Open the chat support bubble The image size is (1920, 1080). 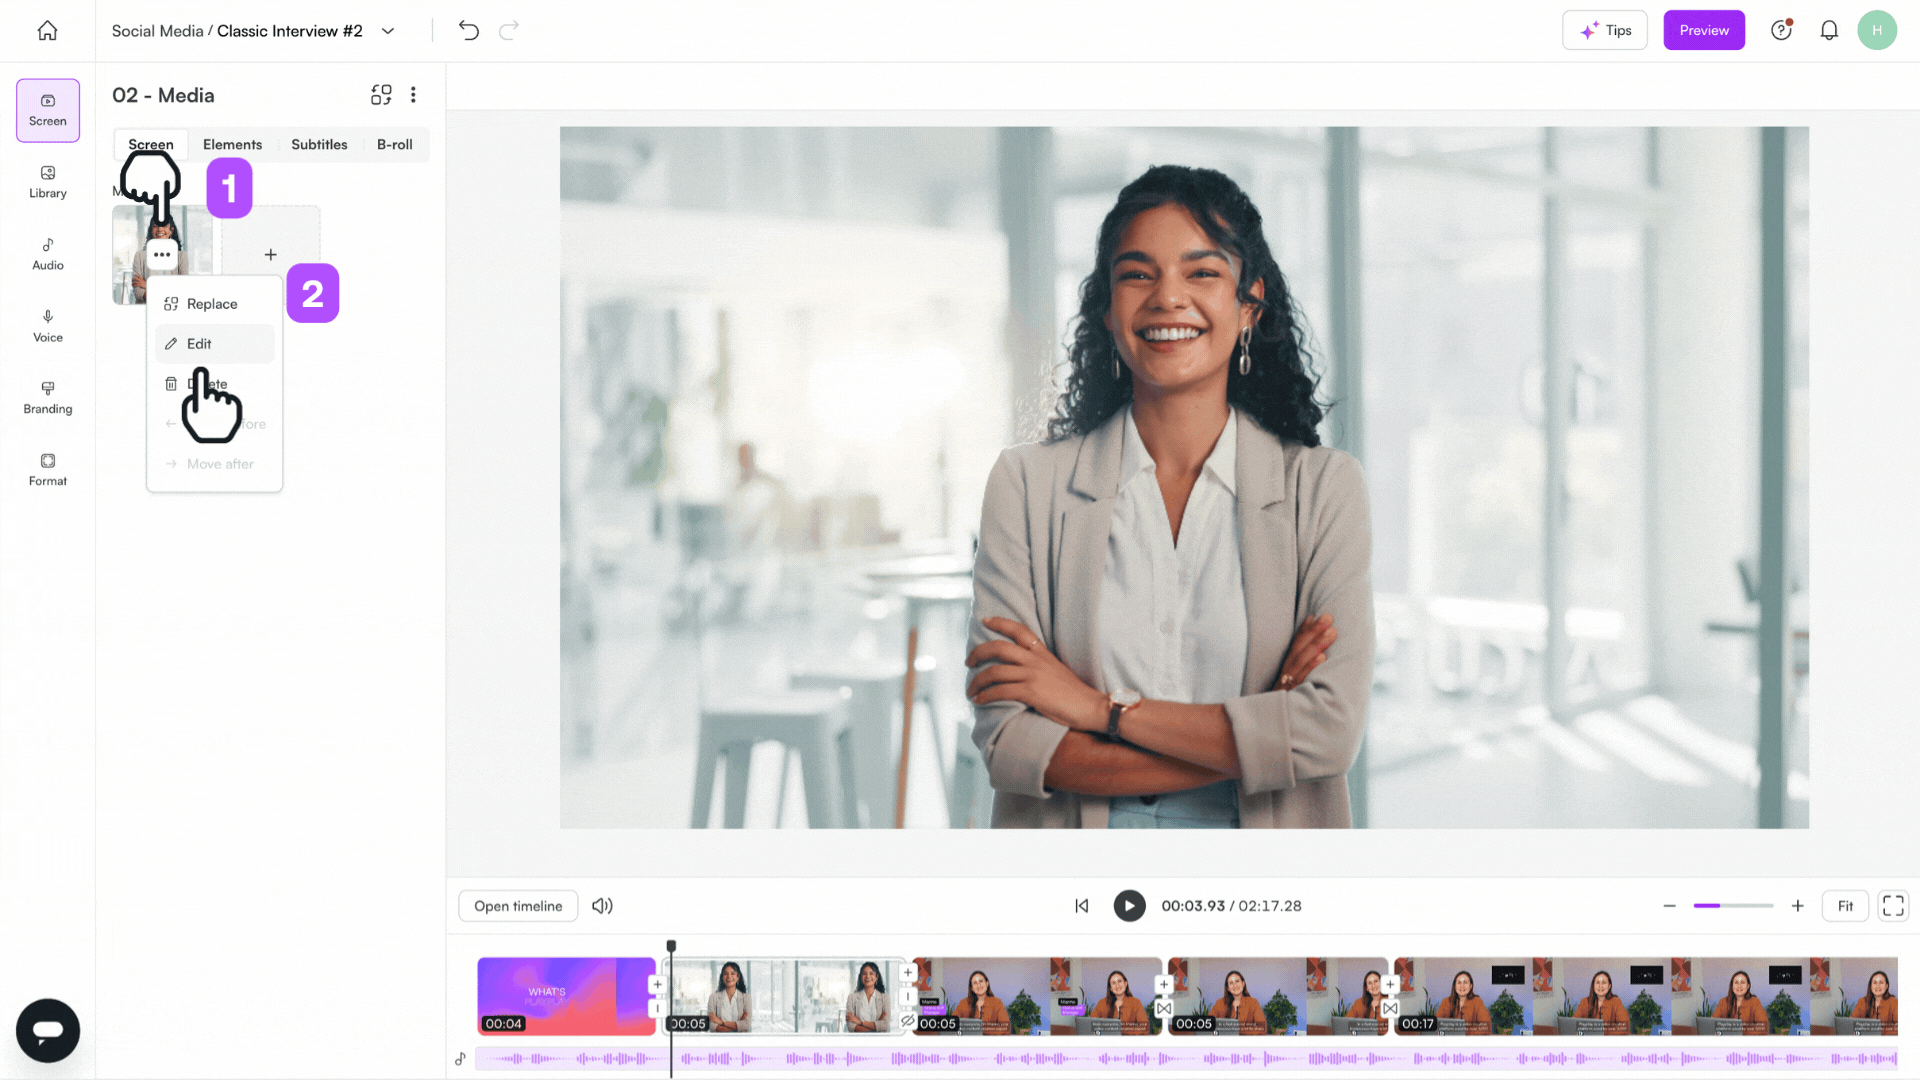48,1030
